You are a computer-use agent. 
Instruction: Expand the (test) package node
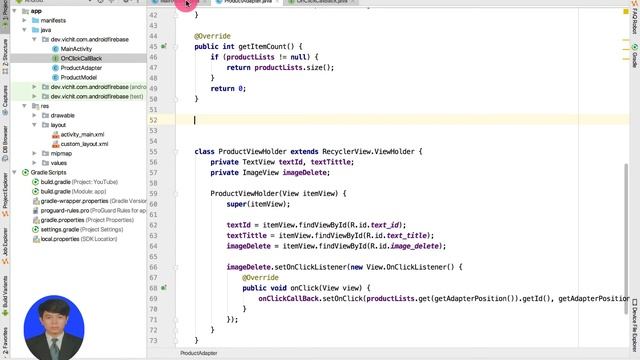click(x=34, y=96)
